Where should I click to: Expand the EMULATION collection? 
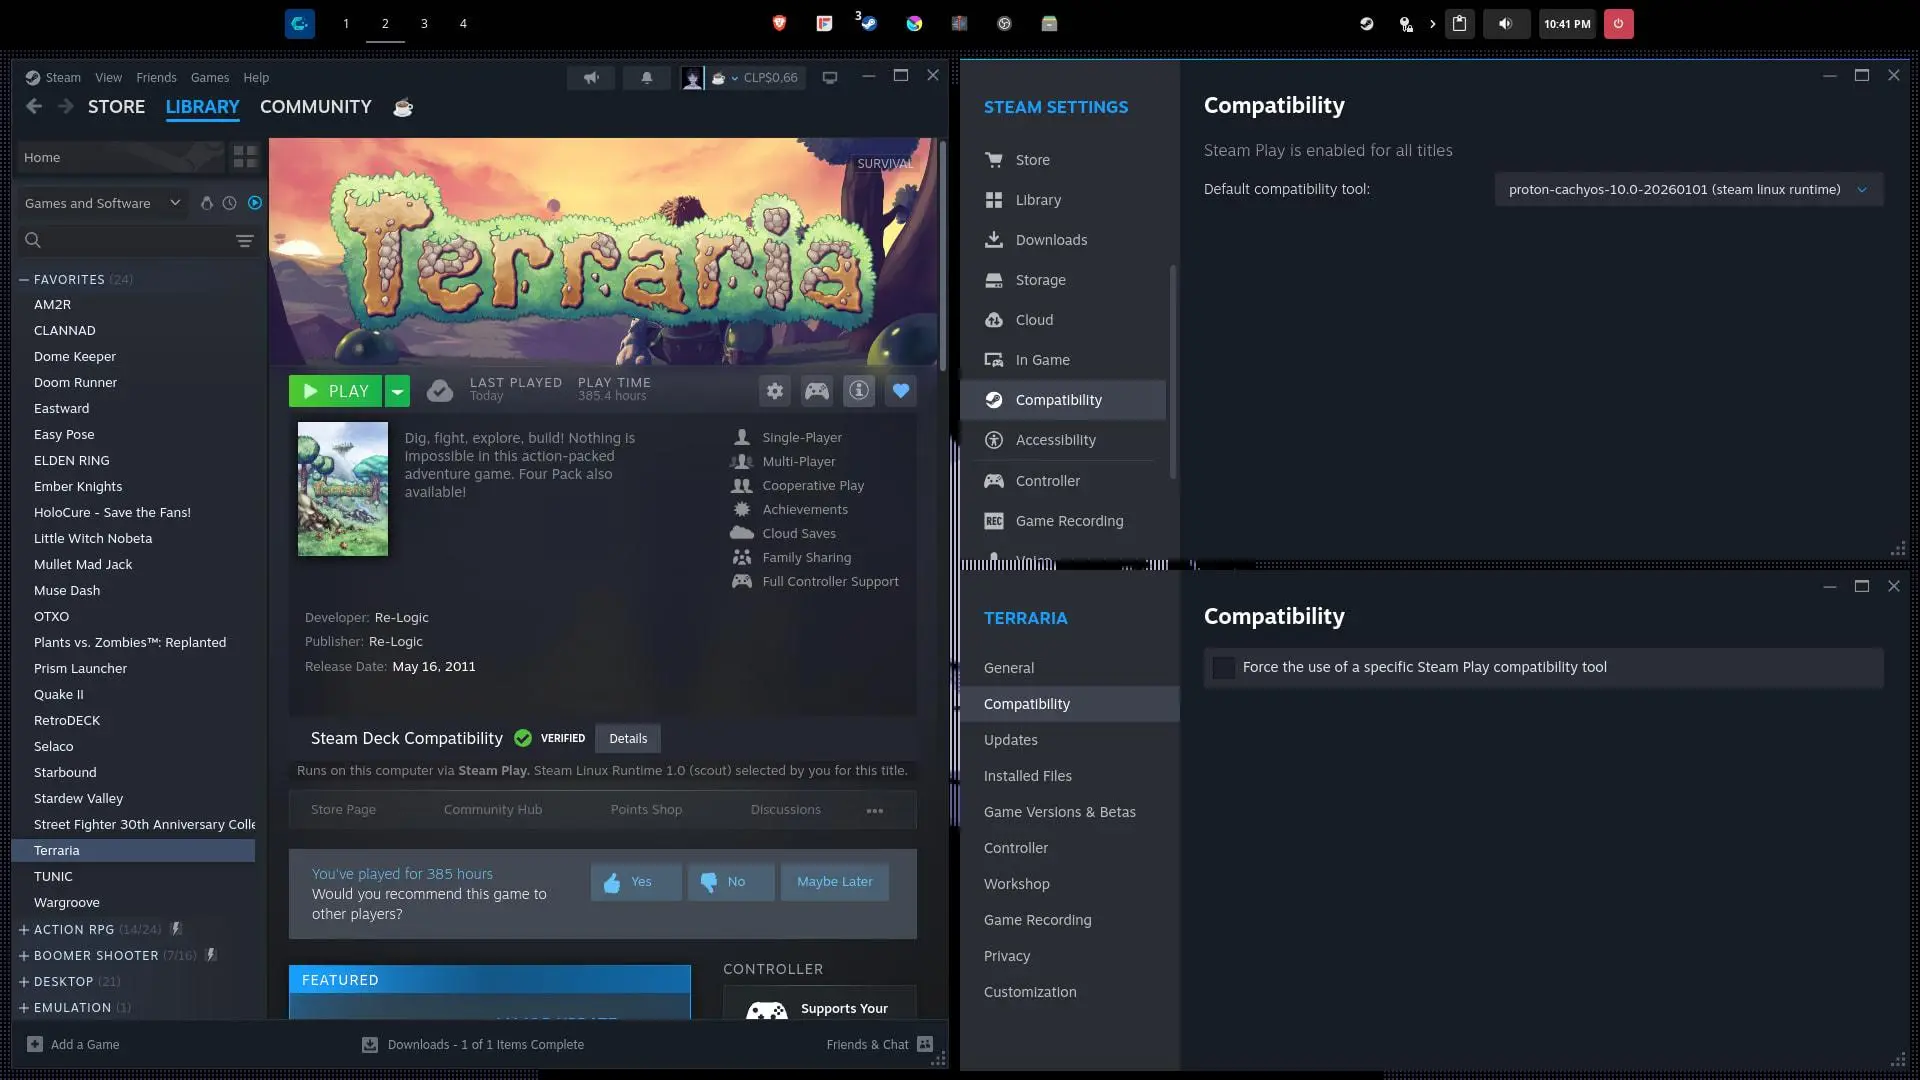tap(24, 1008)
